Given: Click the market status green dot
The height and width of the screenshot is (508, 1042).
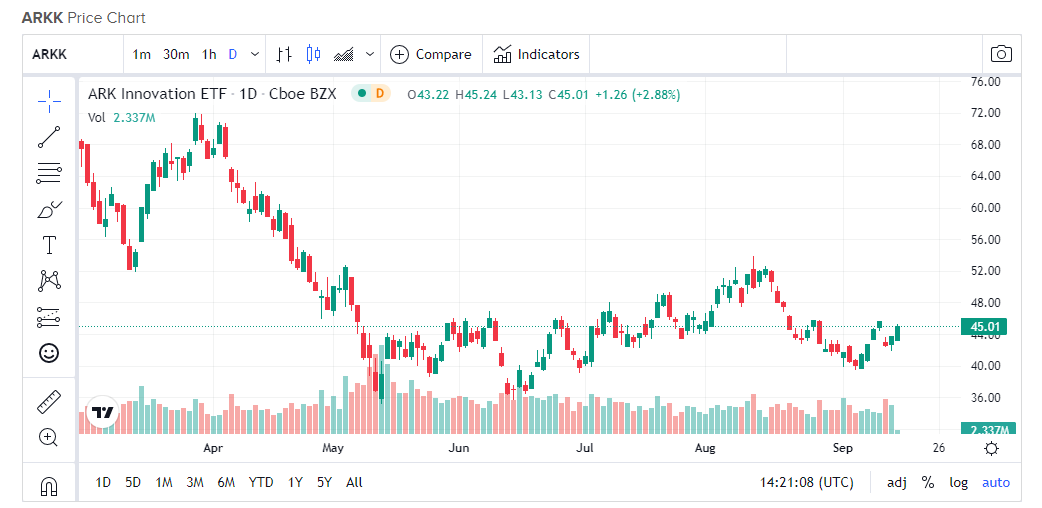Looking at the screenshot, I should click(x=362, y=94).
